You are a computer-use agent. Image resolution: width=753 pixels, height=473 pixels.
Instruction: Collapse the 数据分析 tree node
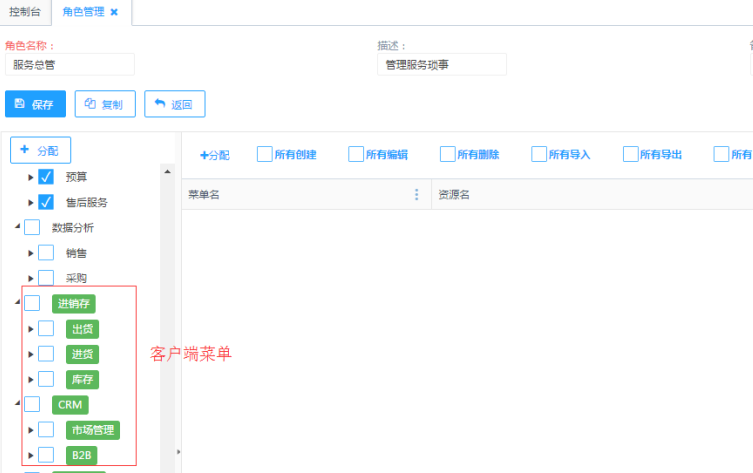(17, 228)
